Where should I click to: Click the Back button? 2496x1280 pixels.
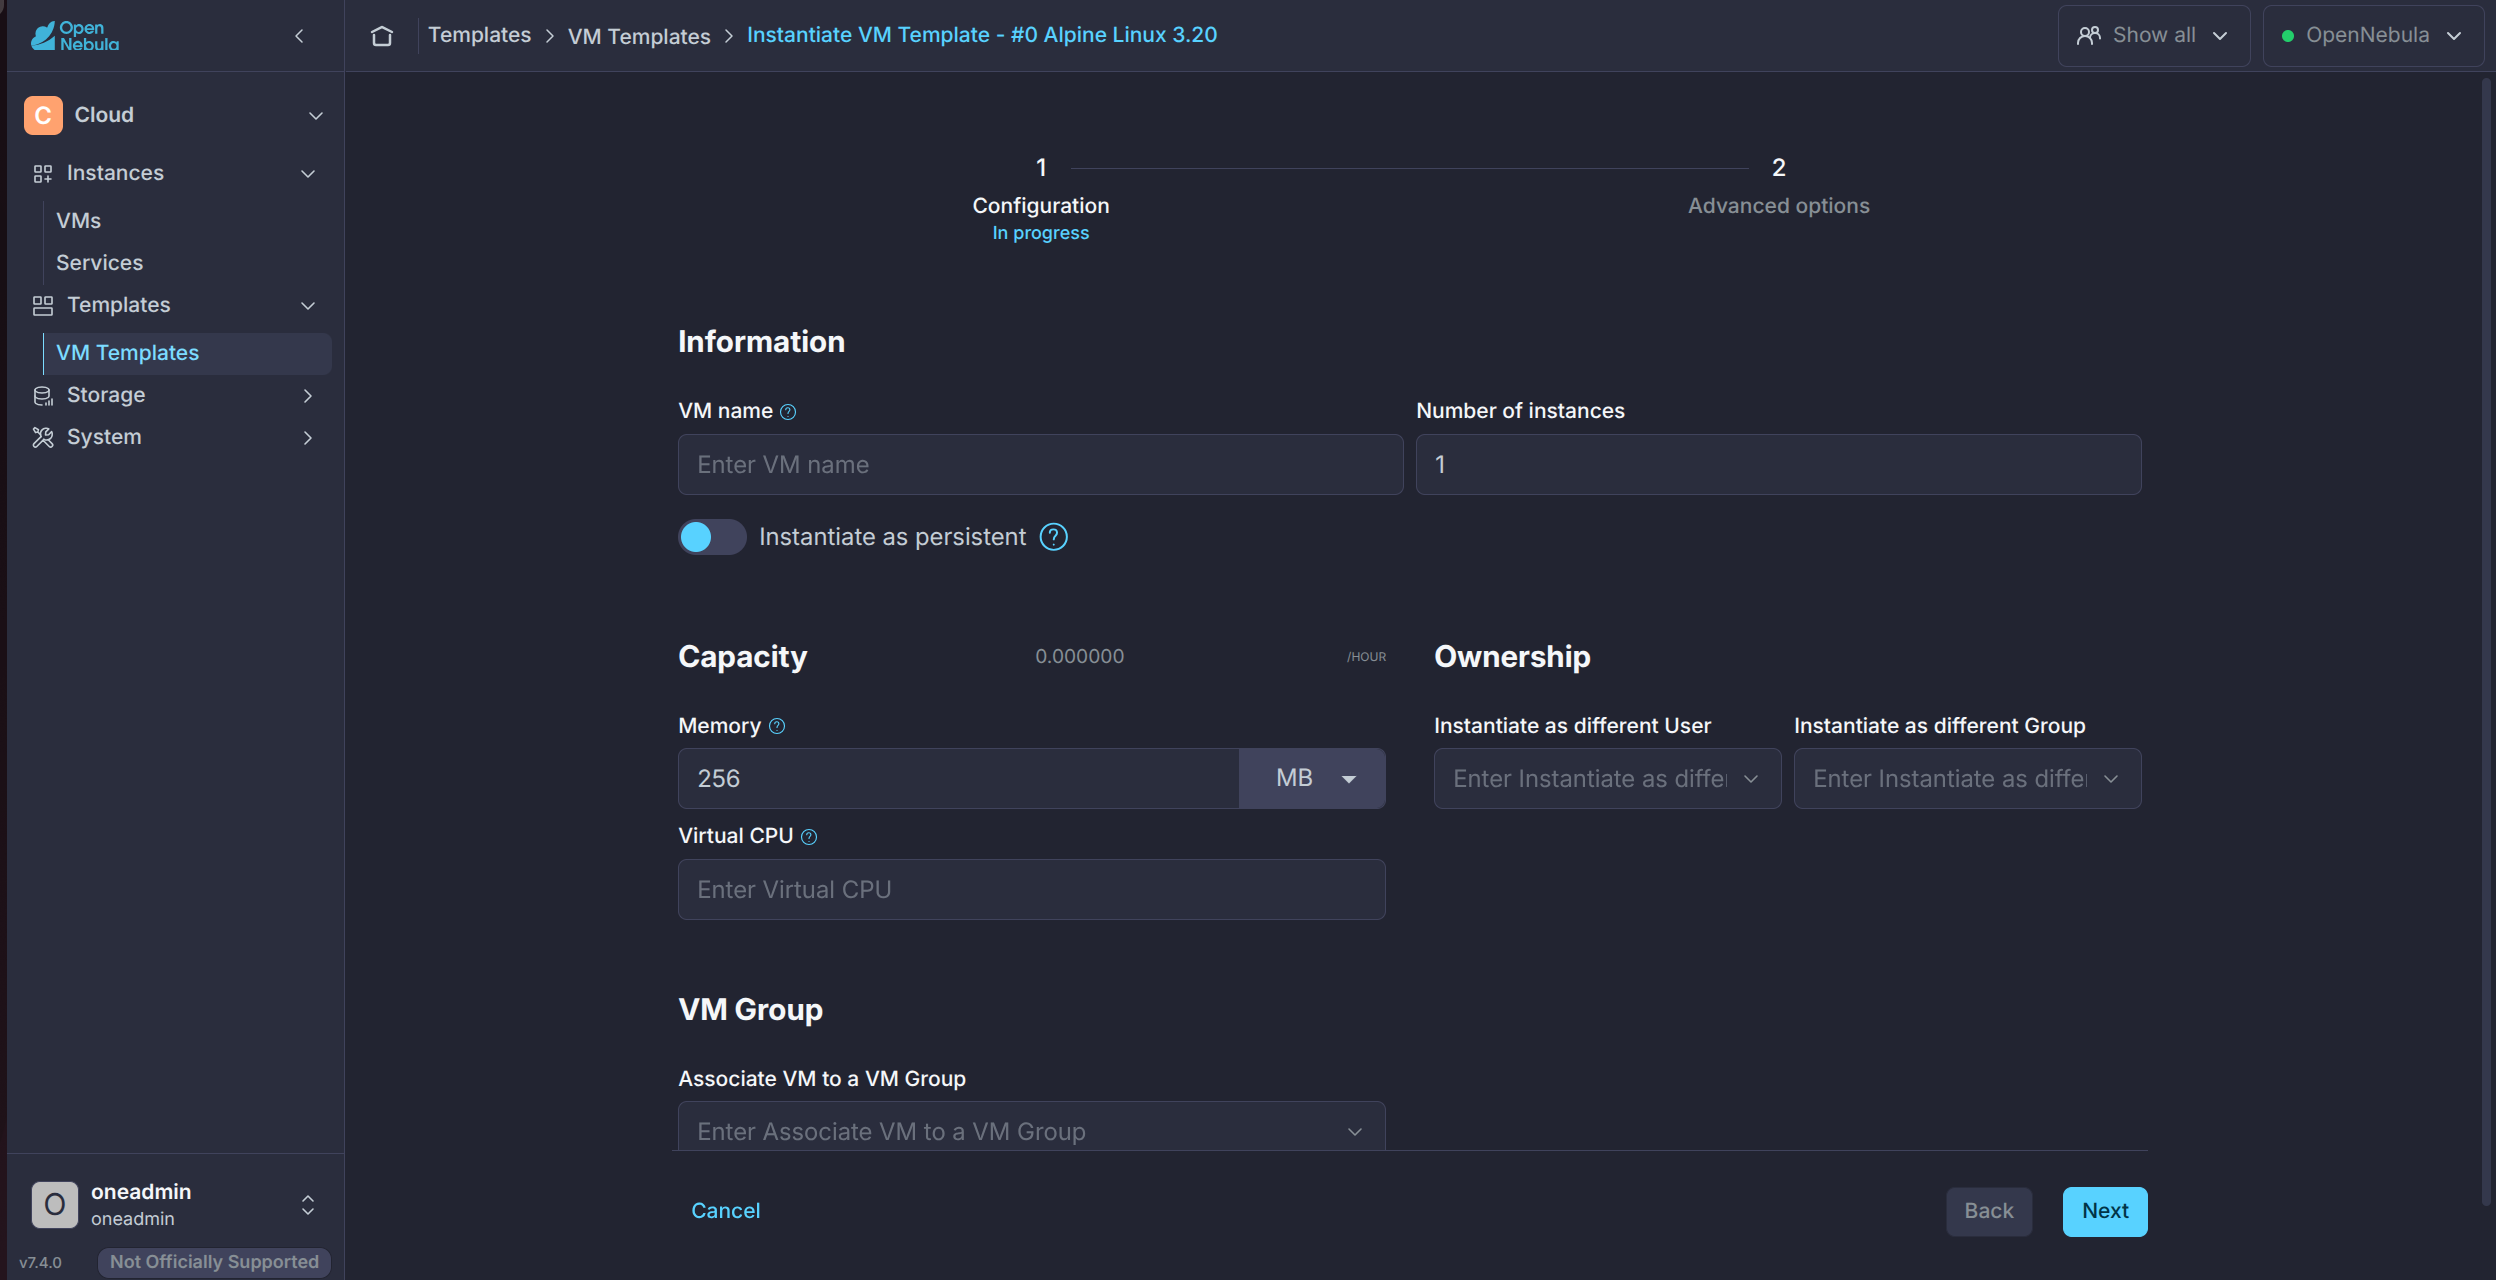[1988, 1211]
